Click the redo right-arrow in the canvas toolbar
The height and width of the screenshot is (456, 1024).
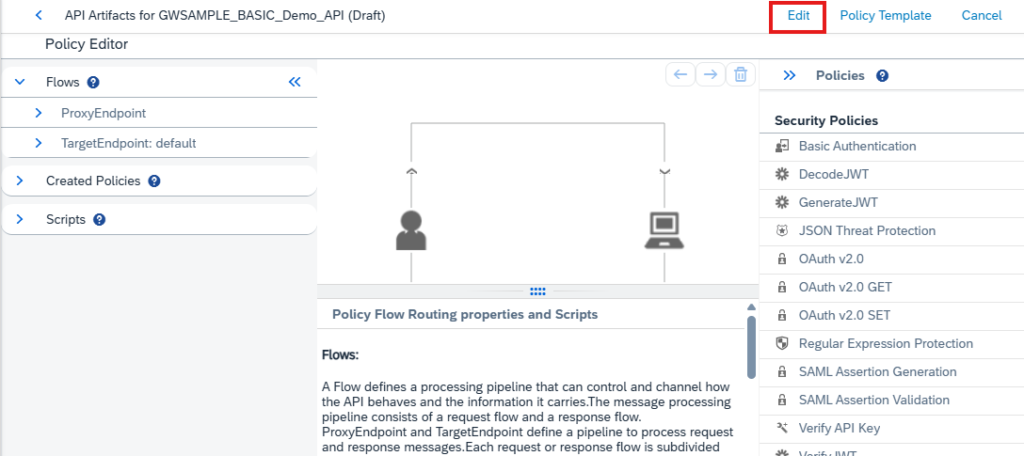click(711, 75)
